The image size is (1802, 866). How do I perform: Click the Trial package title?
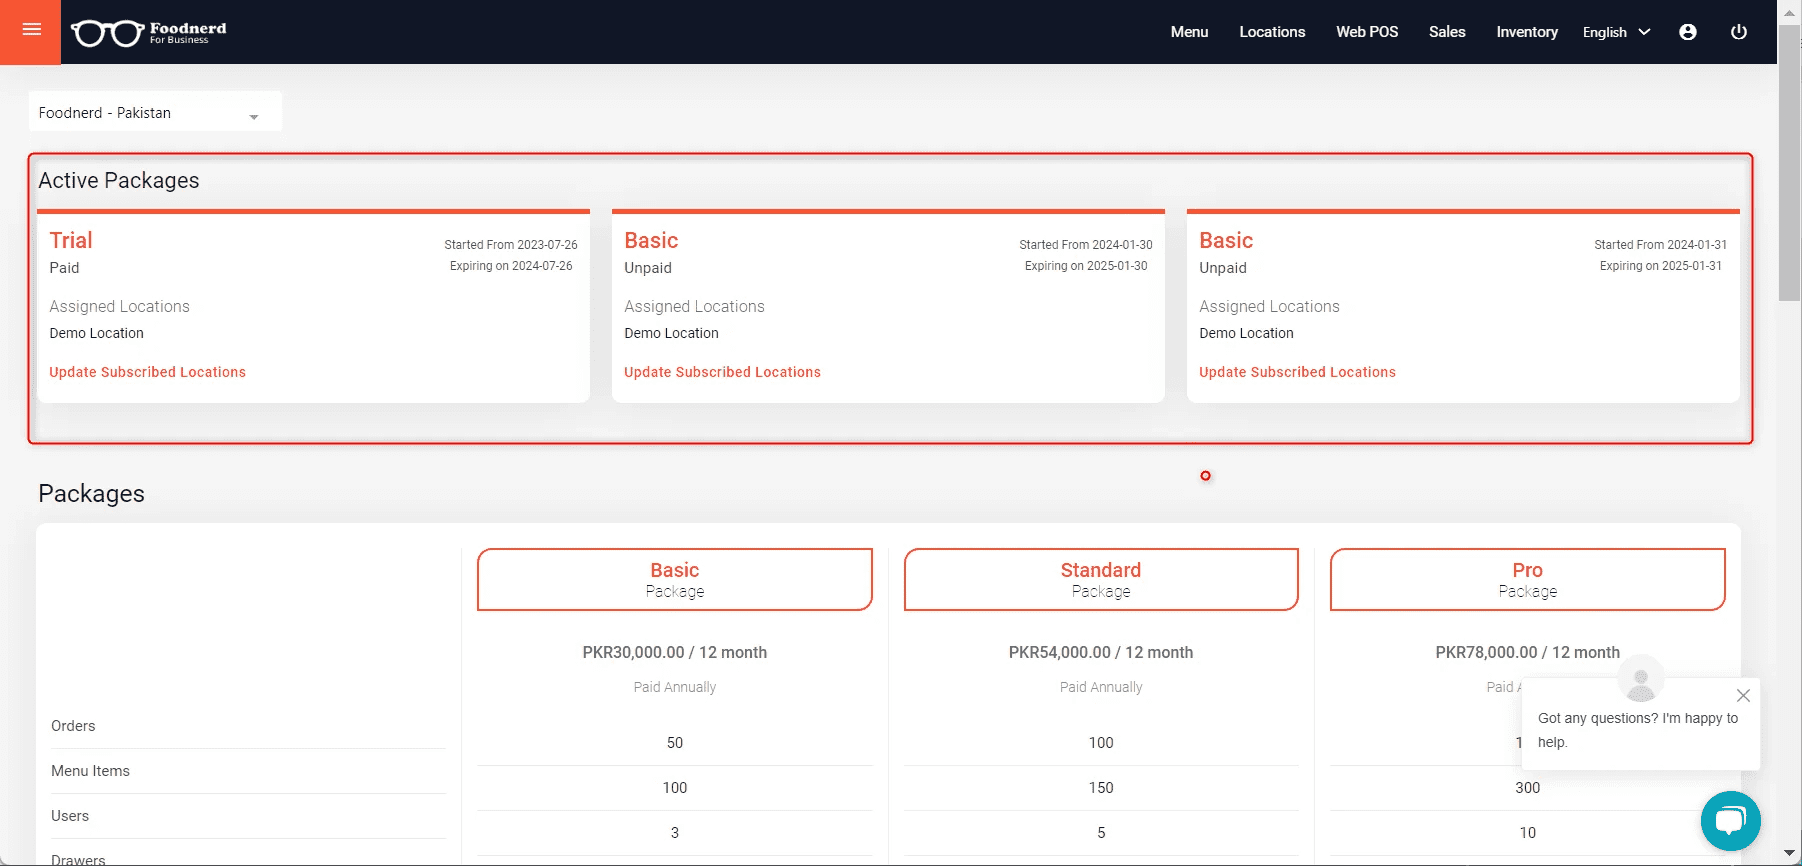pos(71,240)
